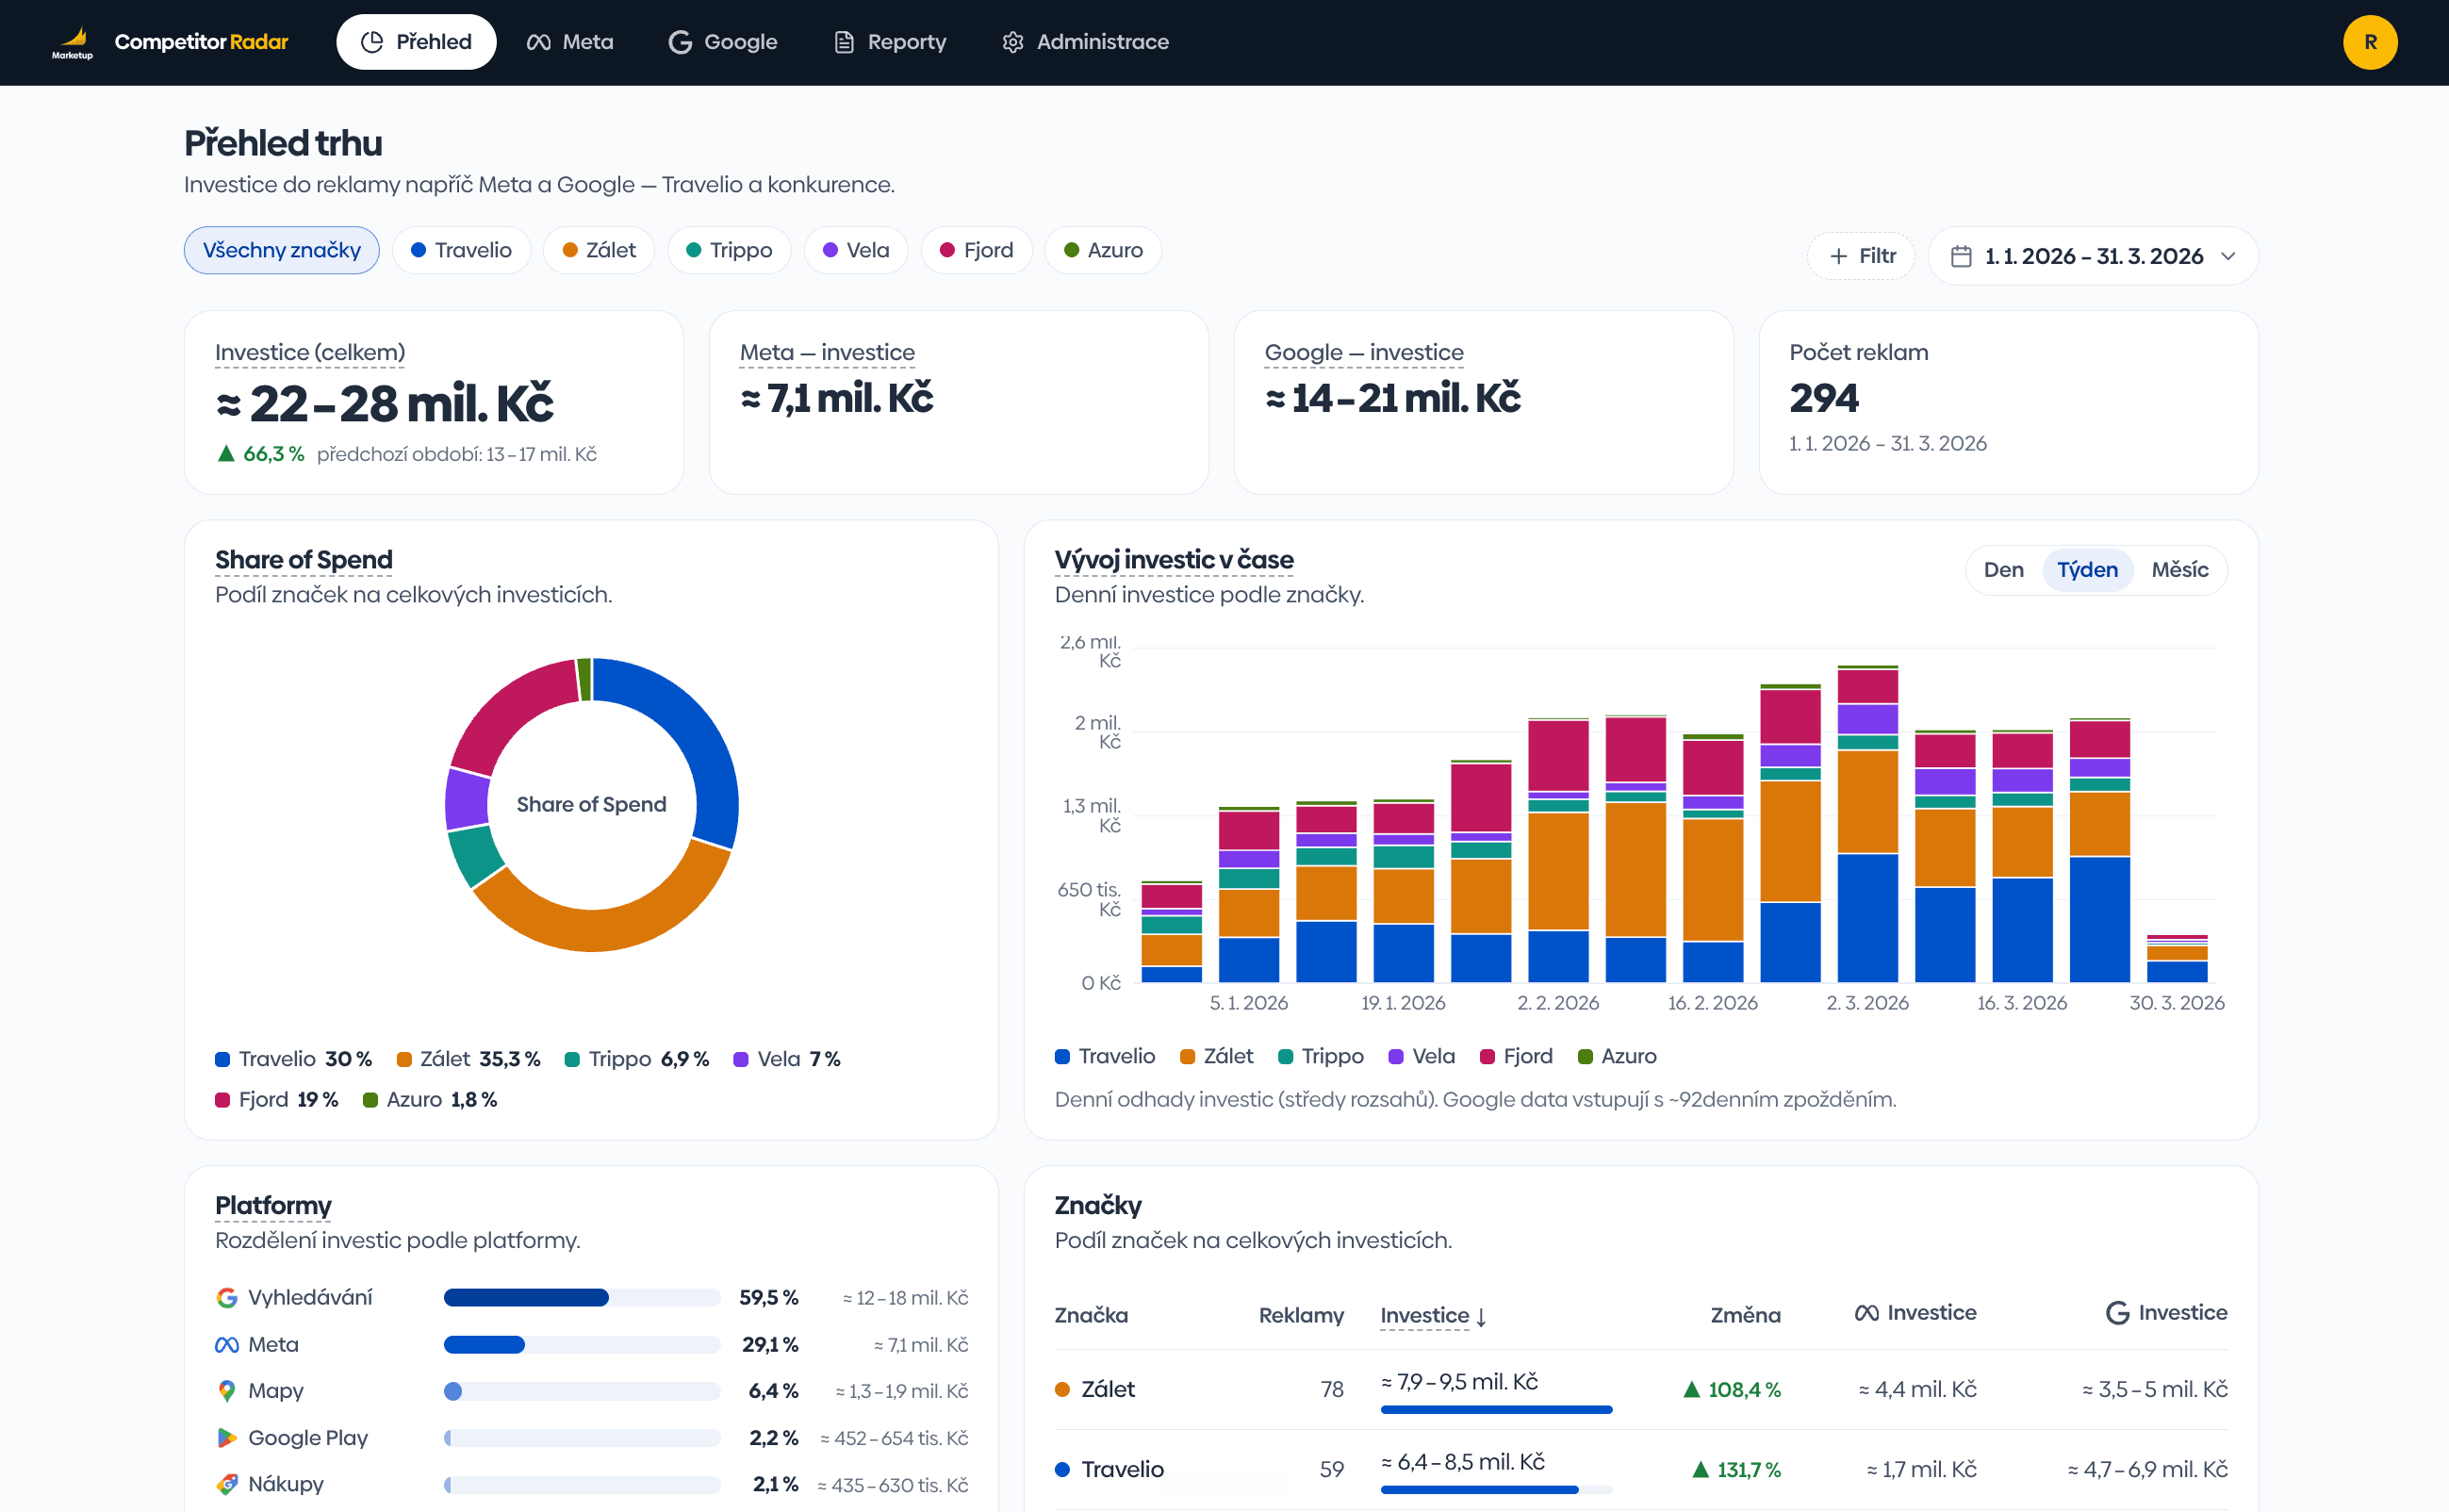Click the date range chevron arrow
The image size is (2449, 1512).
click(2228, 256)
